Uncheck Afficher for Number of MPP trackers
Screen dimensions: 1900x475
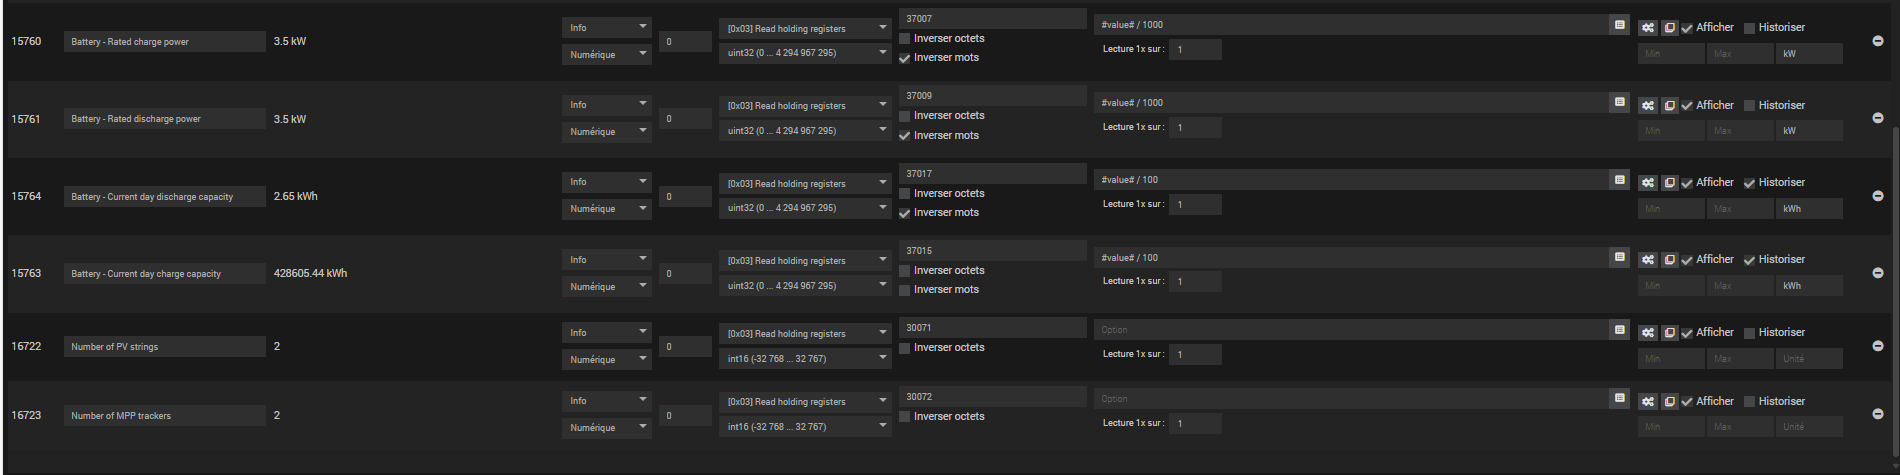[x=1687, y=402]
